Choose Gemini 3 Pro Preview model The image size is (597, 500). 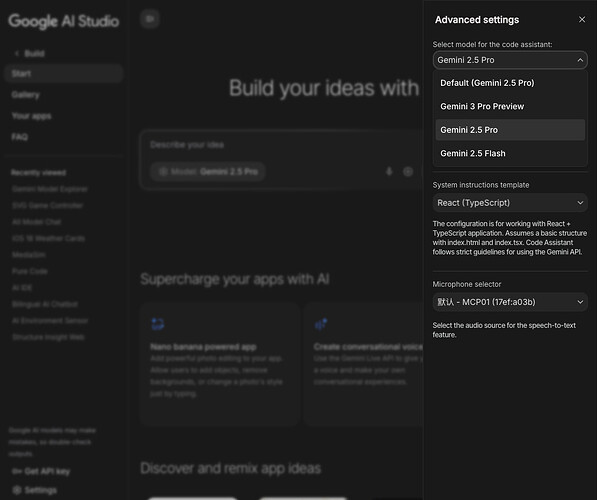pos(510,106)
